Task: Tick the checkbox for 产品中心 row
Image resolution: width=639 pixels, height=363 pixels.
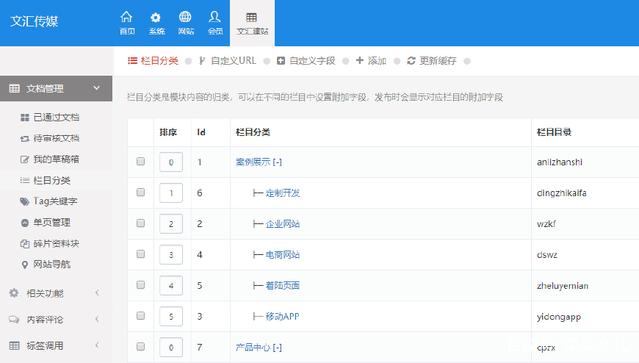Action: (x=141, y=346)
